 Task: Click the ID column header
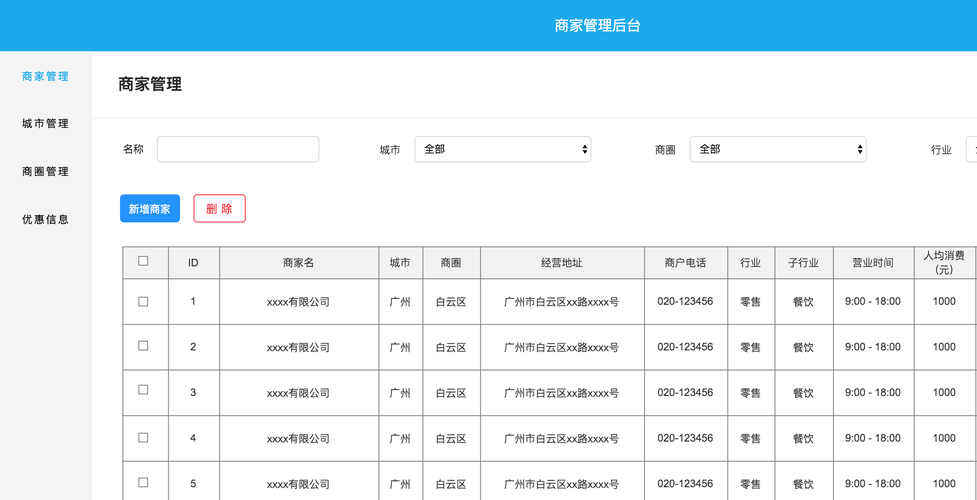193,263
